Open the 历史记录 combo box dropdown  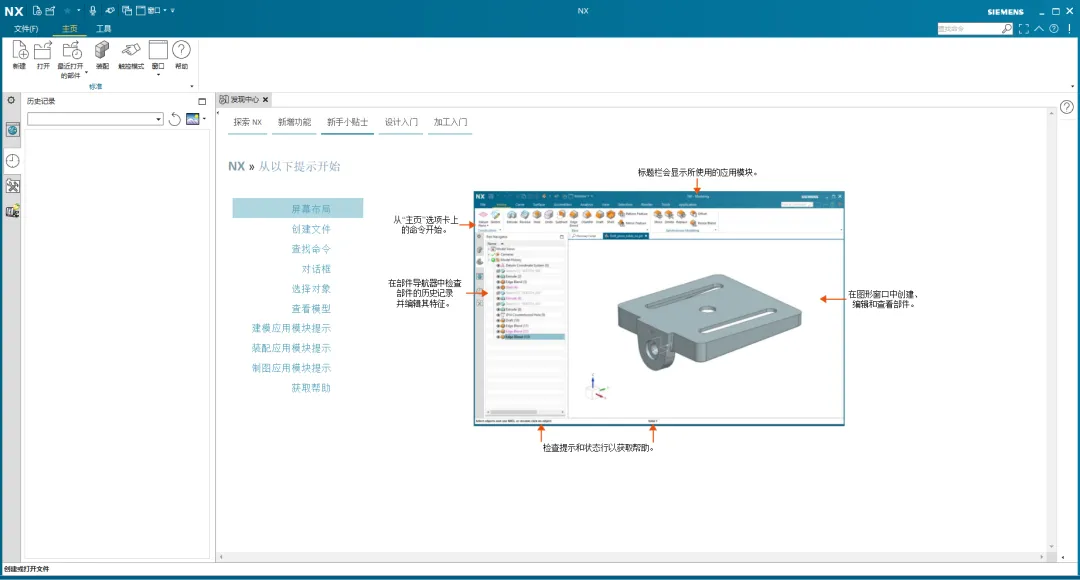point(158,119)
